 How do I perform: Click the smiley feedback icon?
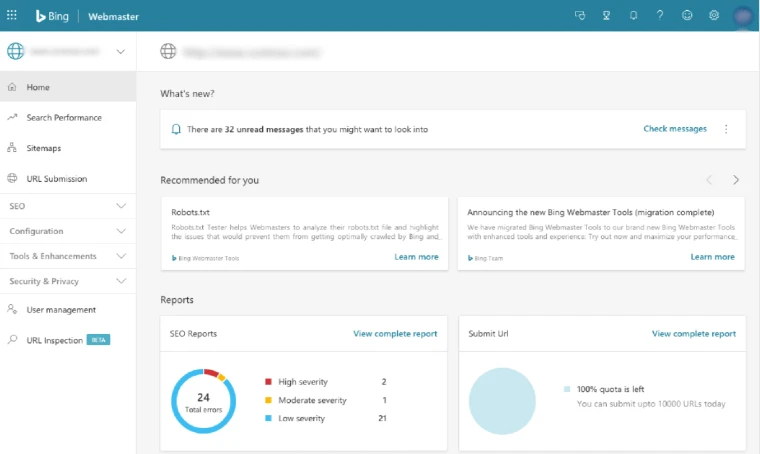pos(687,16)
